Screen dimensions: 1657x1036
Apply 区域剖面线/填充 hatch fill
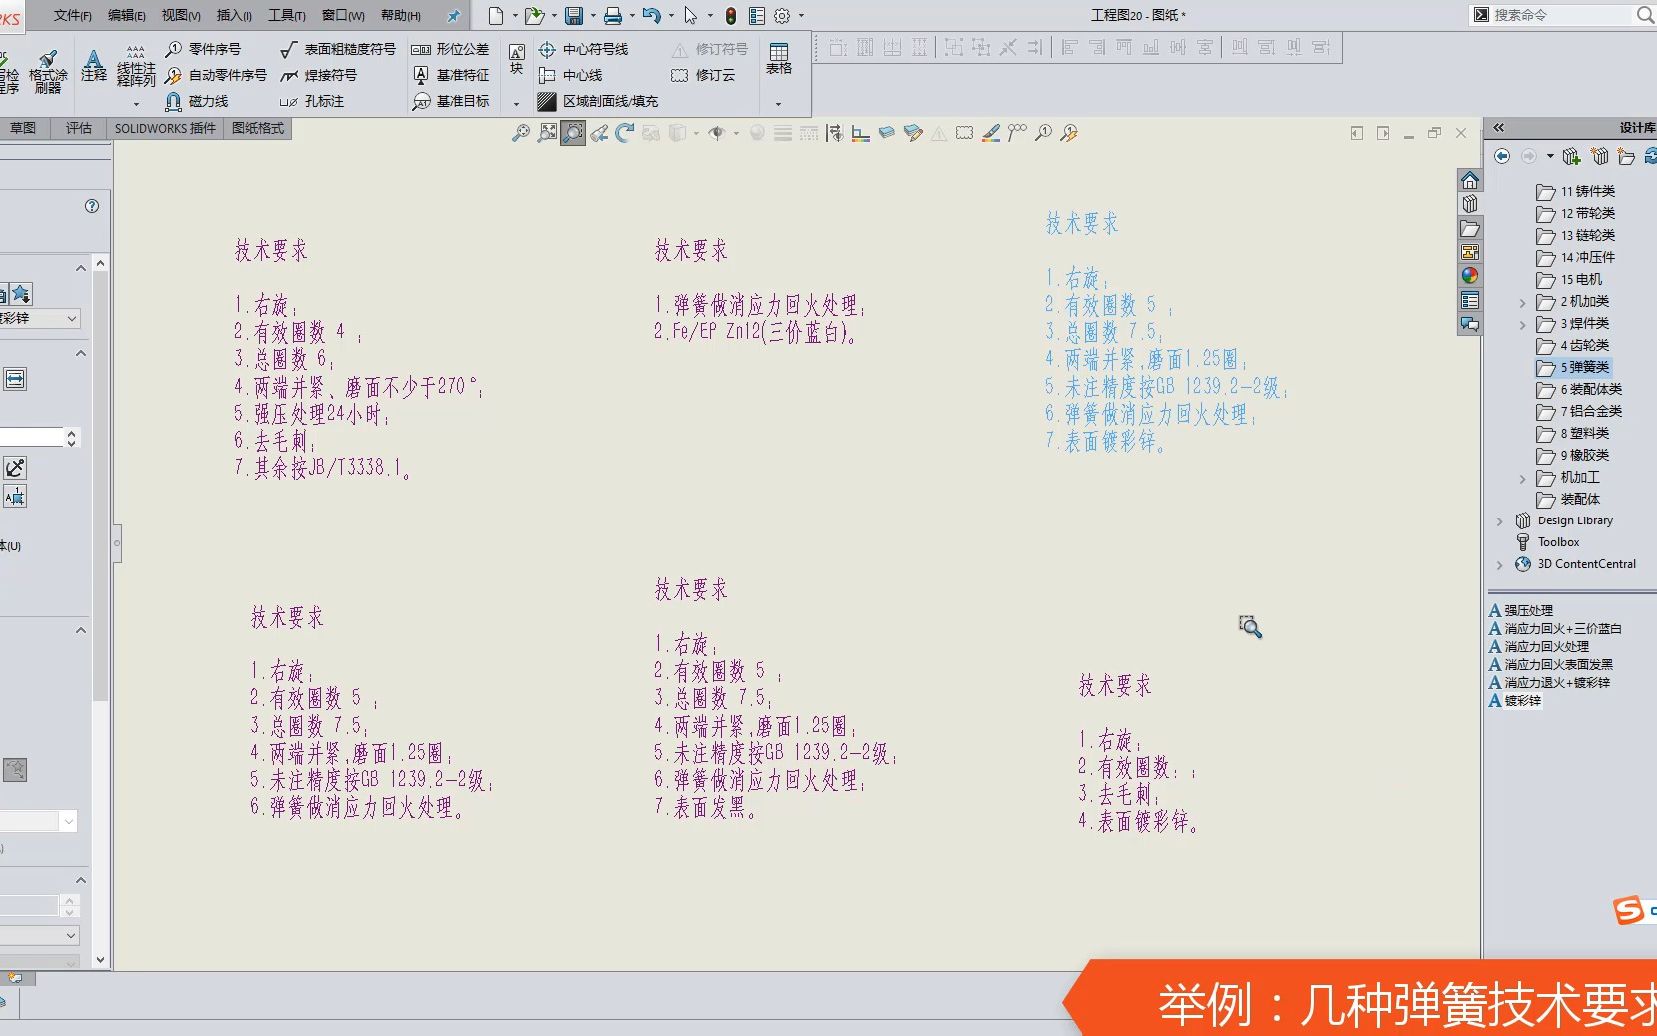point(601,101)
